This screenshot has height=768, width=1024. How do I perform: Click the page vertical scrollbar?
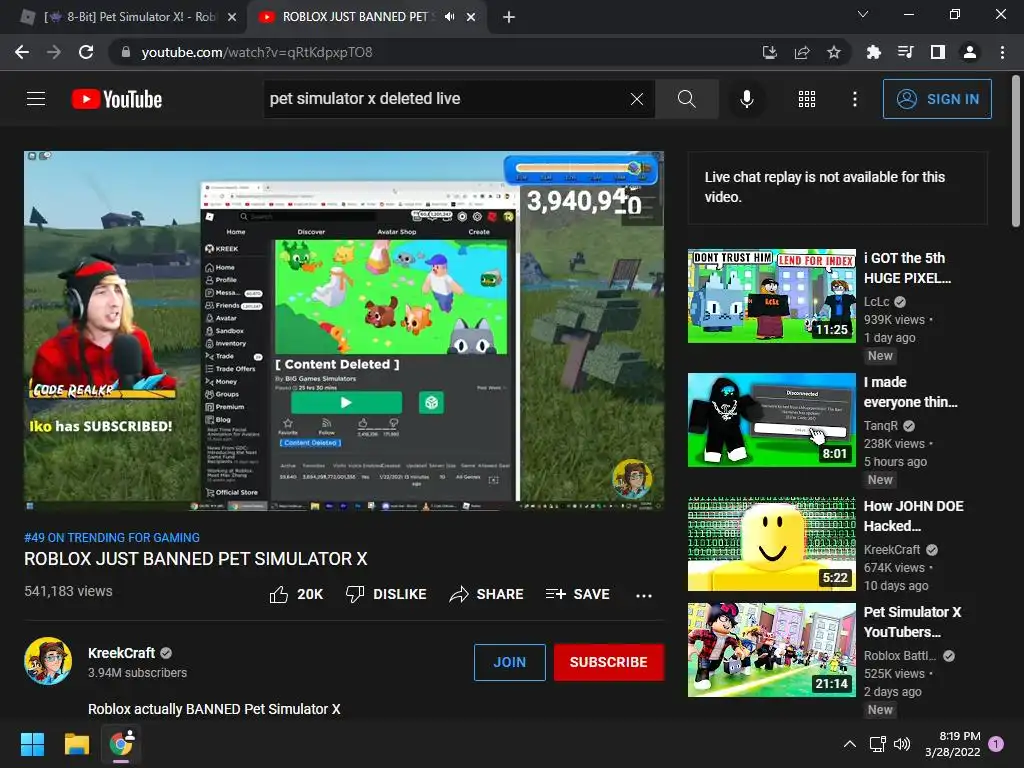1016,151
